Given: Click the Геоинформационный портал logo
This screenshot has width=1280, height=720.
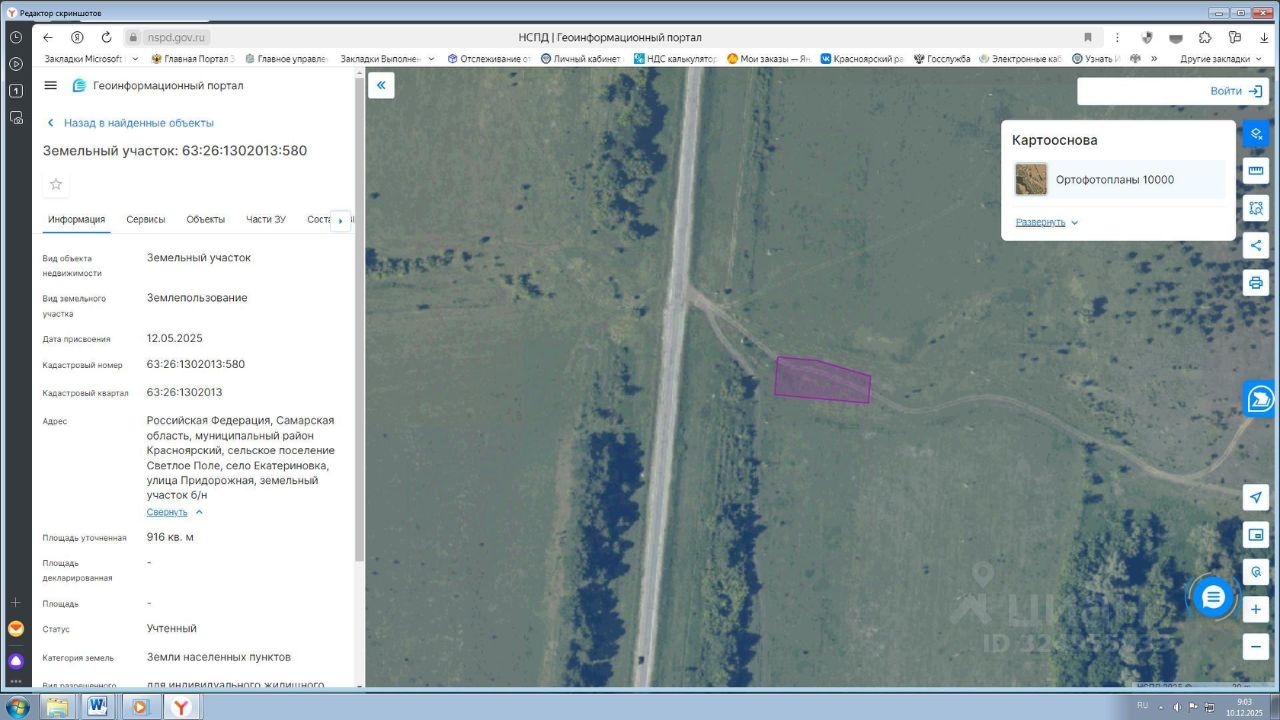Looking at the screenshot, I should coord(158,86).
